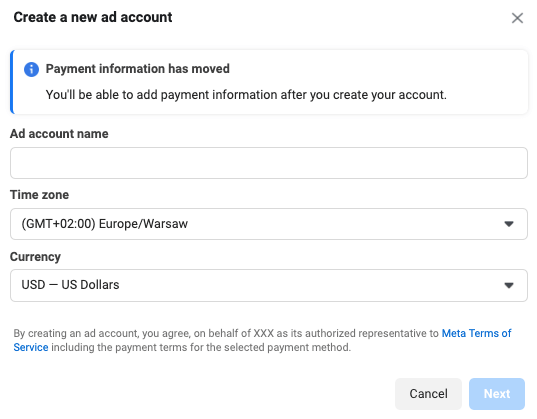This screenshot has height=419, width=537.
Task: Click the add payment information after account message
Action: point(246,95)
